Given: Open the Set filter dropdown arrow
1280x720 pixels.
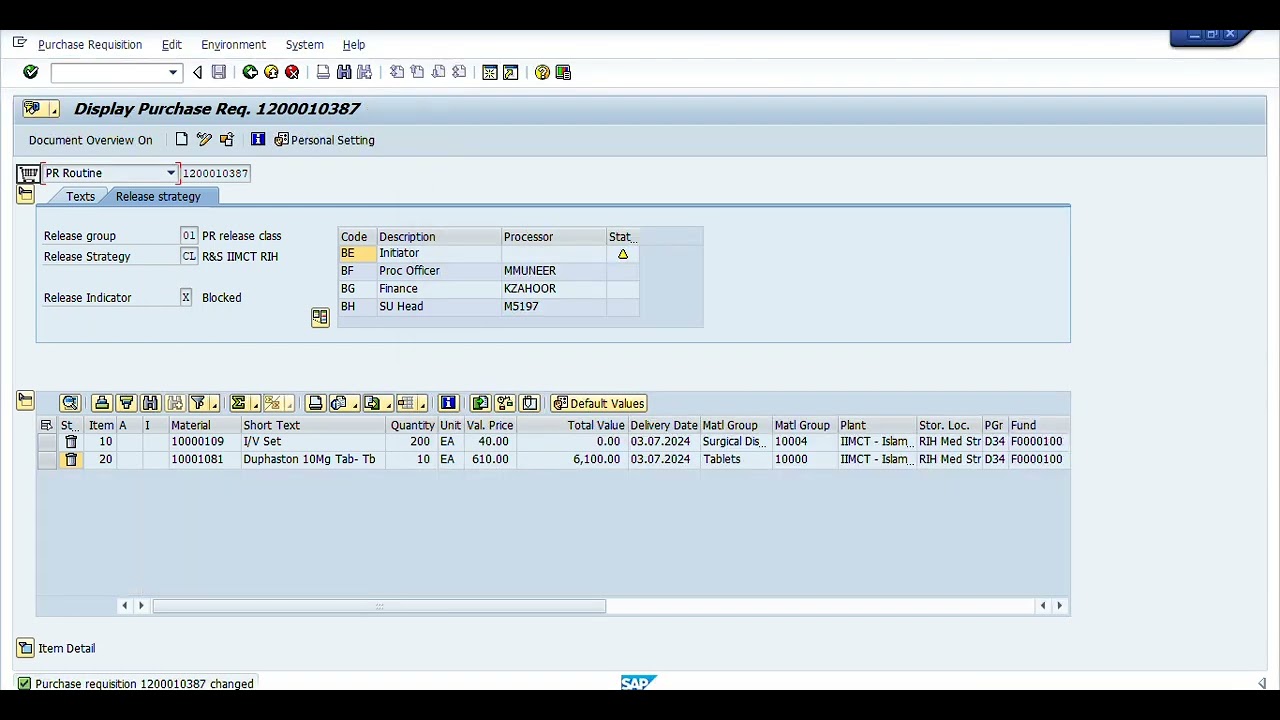Looking at the screenshot, I should (x=215, y=404).
